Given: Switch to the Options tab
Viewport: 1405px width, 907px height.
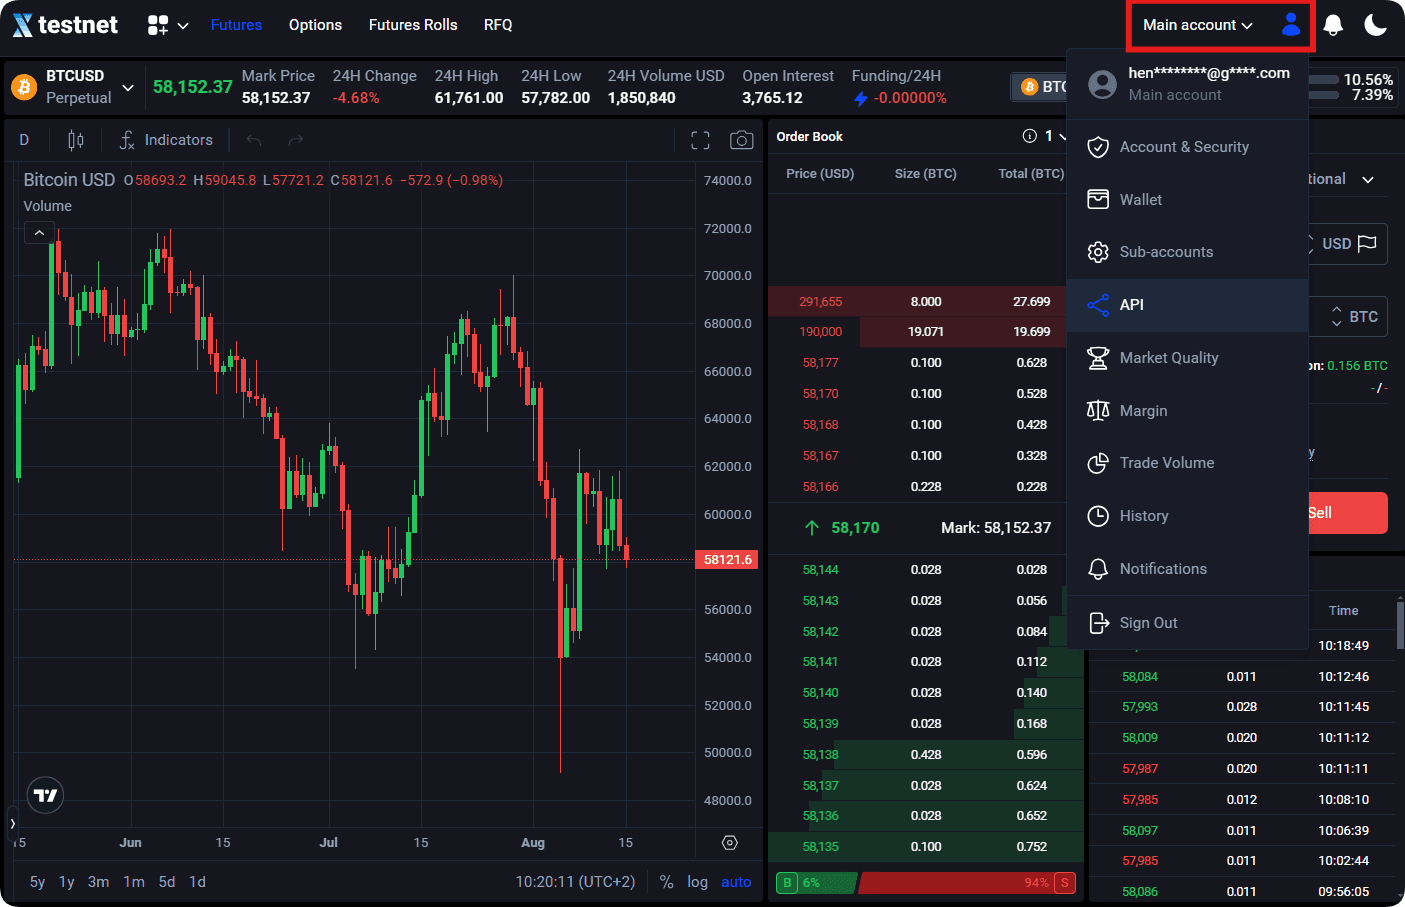Looking at the screenshot, I should pos(315,24).
